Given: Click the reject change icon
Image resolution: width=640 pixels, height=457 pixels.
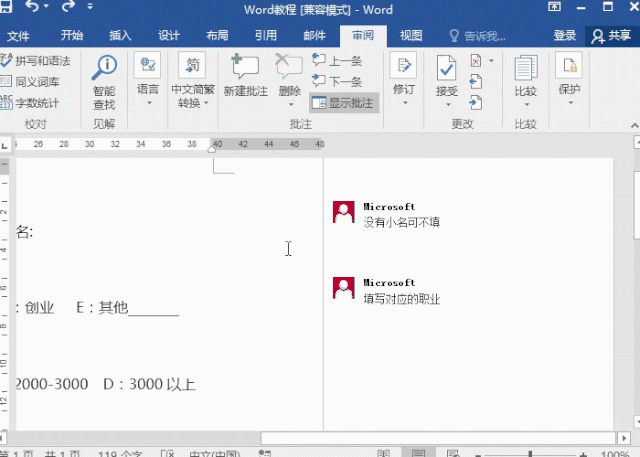Looking at the screenshot, I should pos(476,61).
